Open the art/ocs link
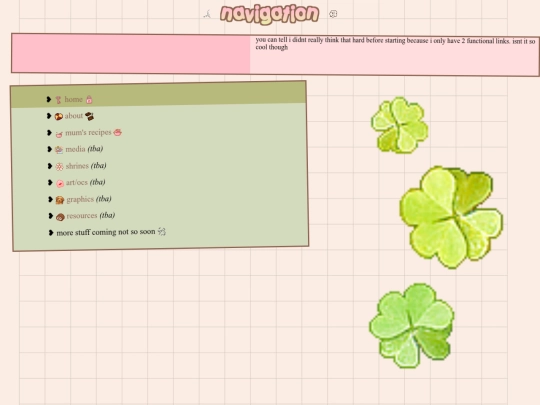The width and height of the screenshot is (540, 405). tap(77, 183)
